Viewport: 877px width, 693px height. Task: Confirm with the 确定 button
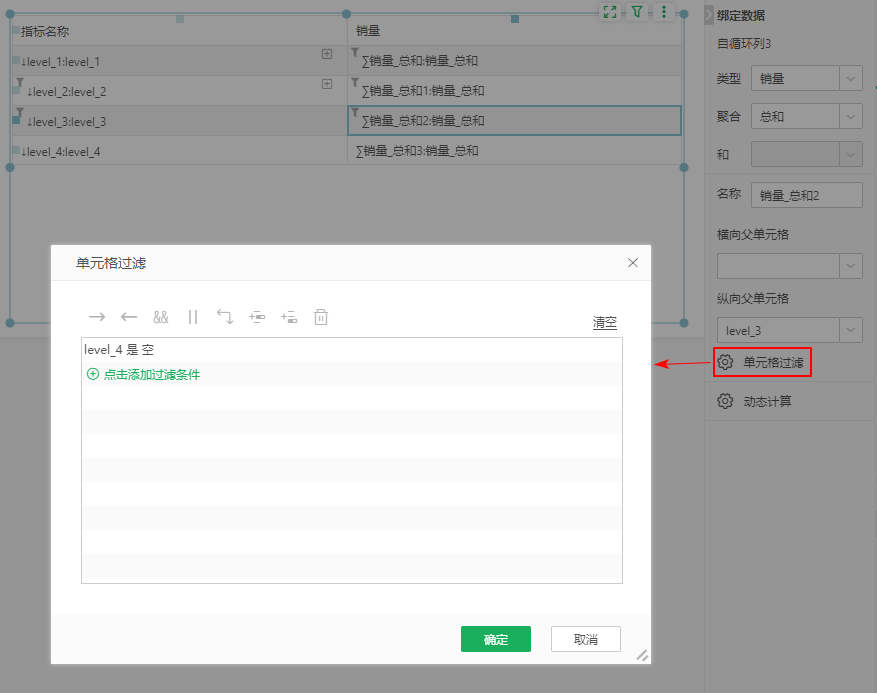coord(496,639)
